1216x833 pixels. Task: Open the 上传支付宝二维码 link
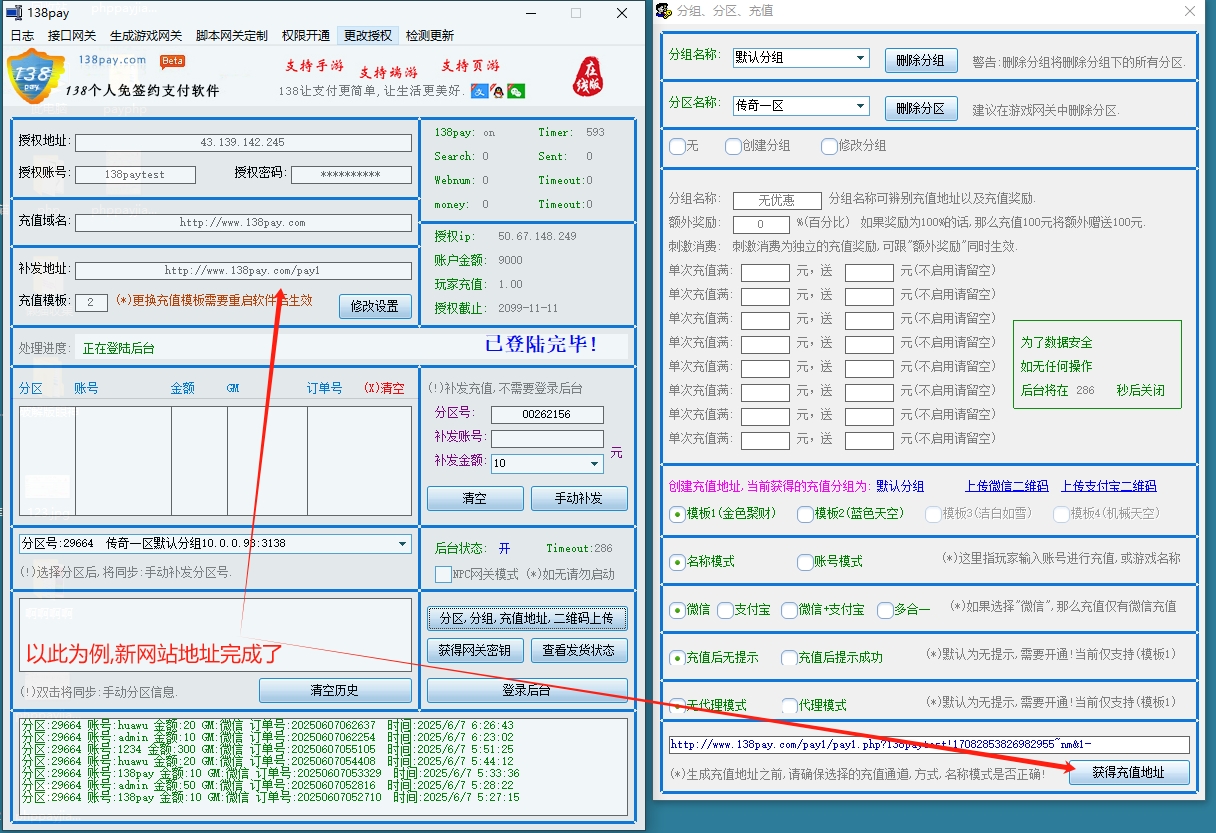[1109, 486]
